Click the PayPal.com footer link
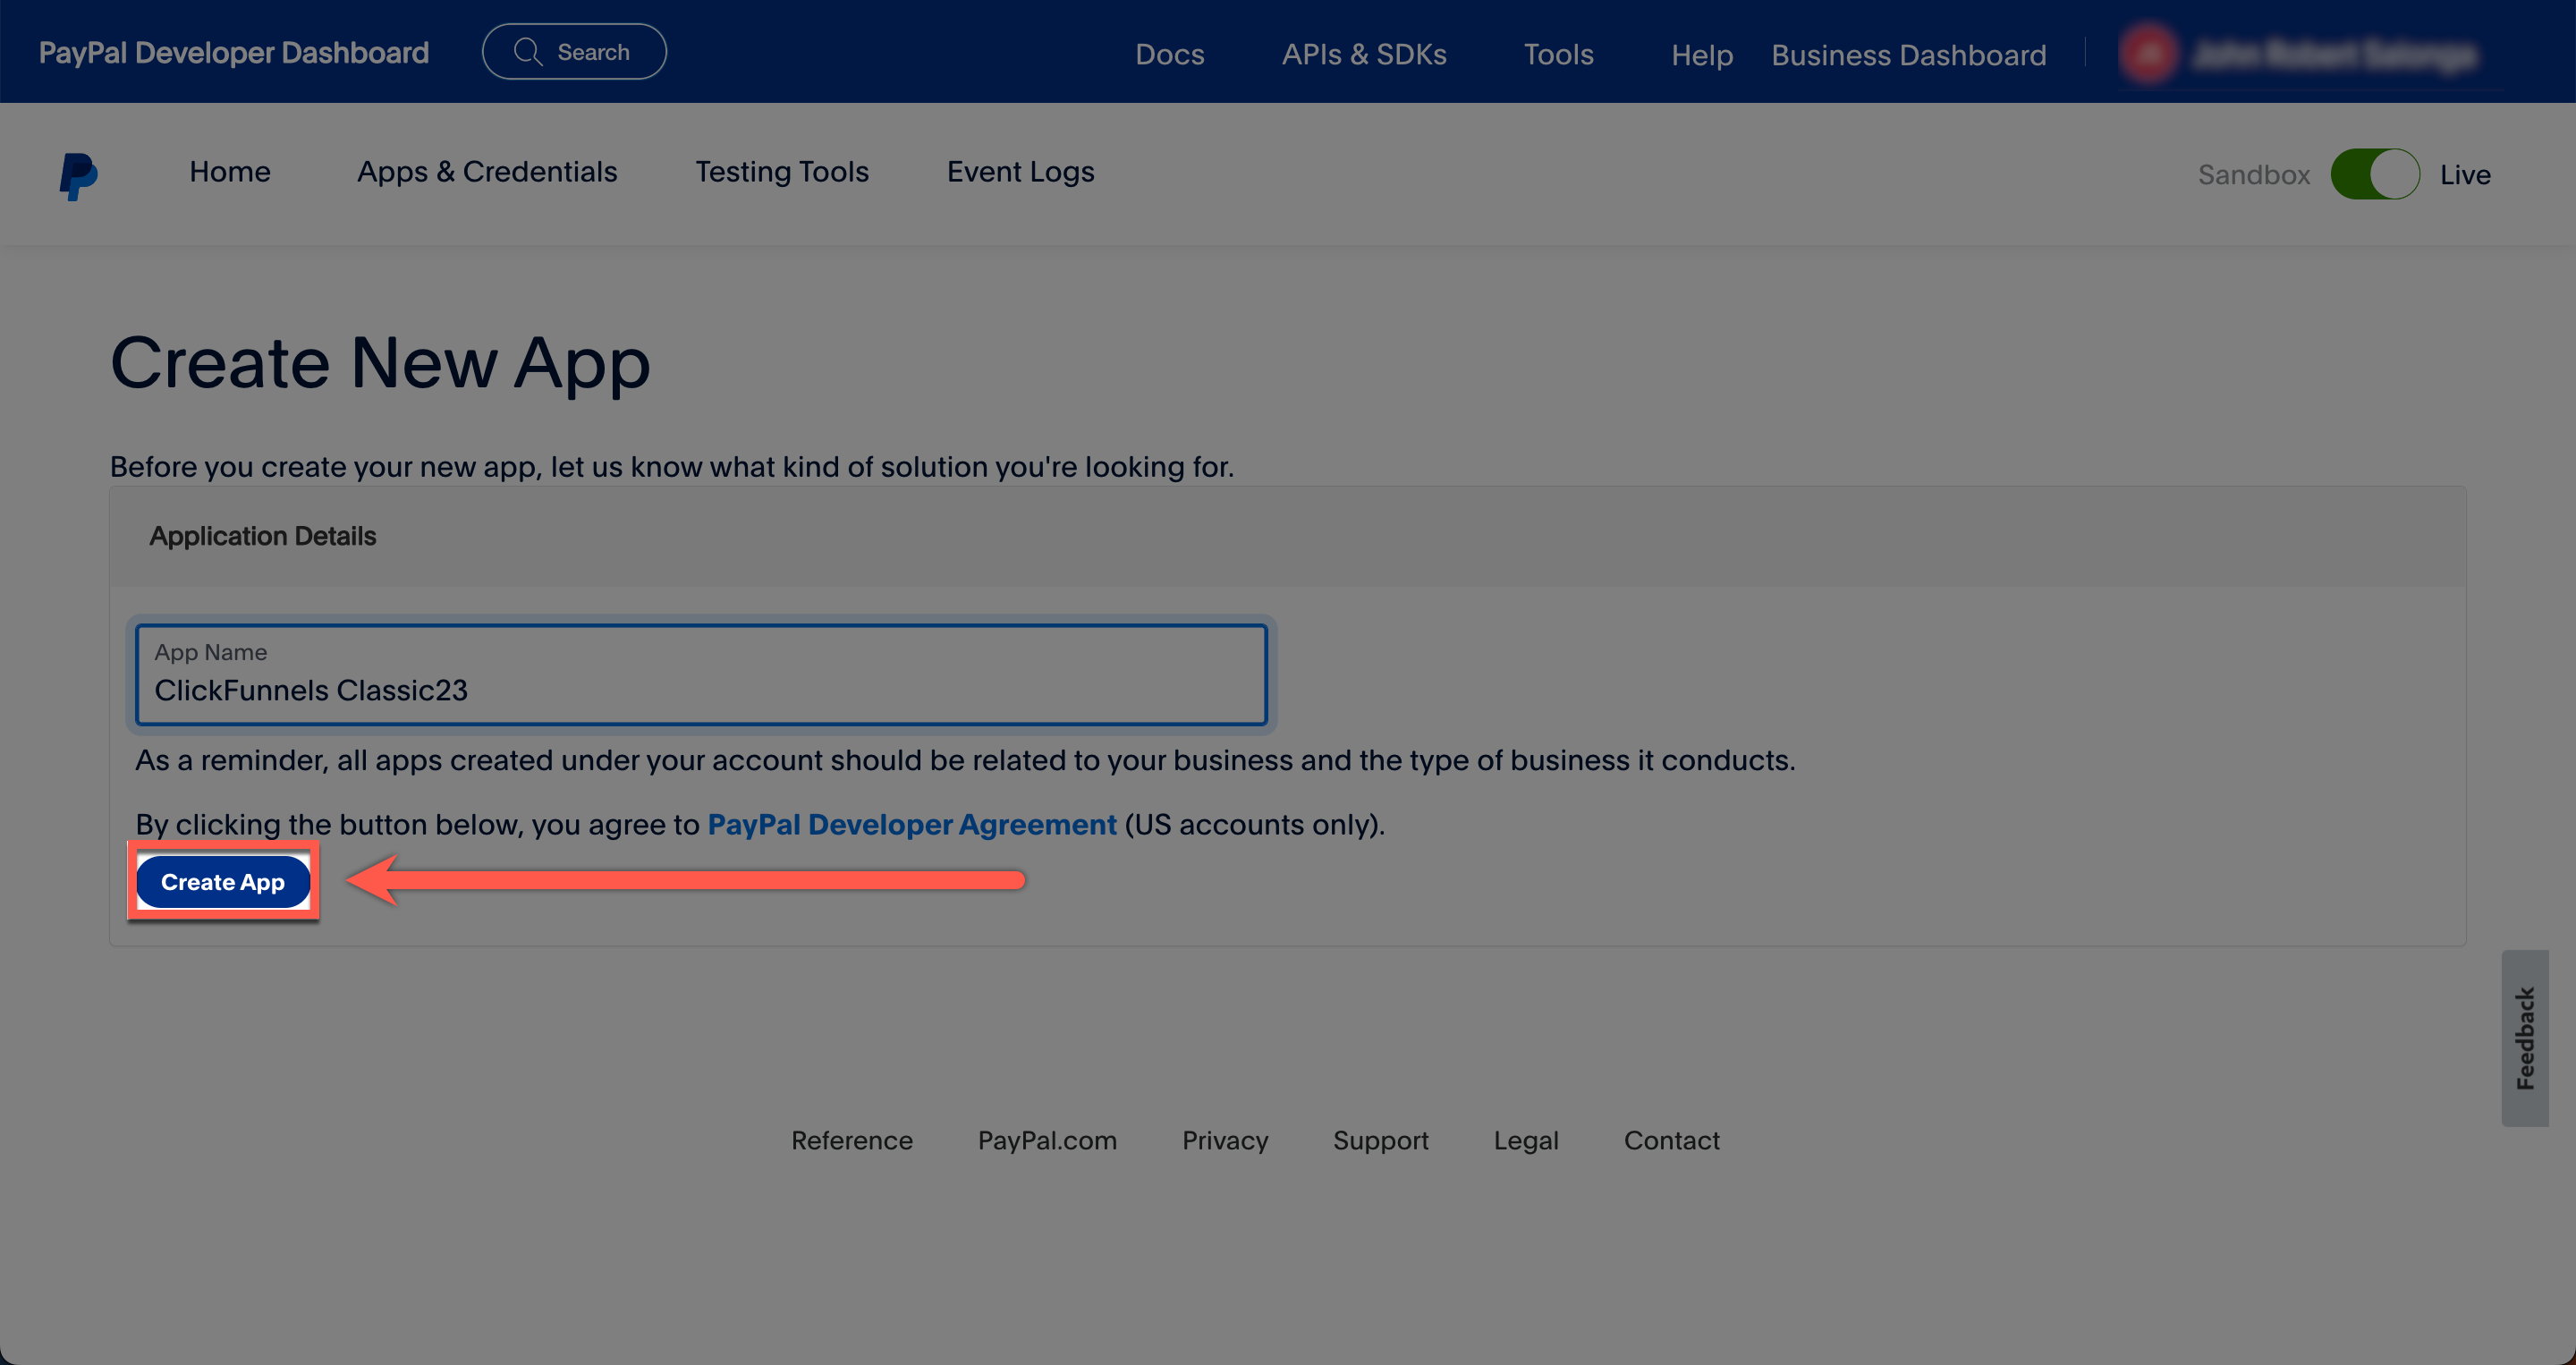 (1047, 1140)
